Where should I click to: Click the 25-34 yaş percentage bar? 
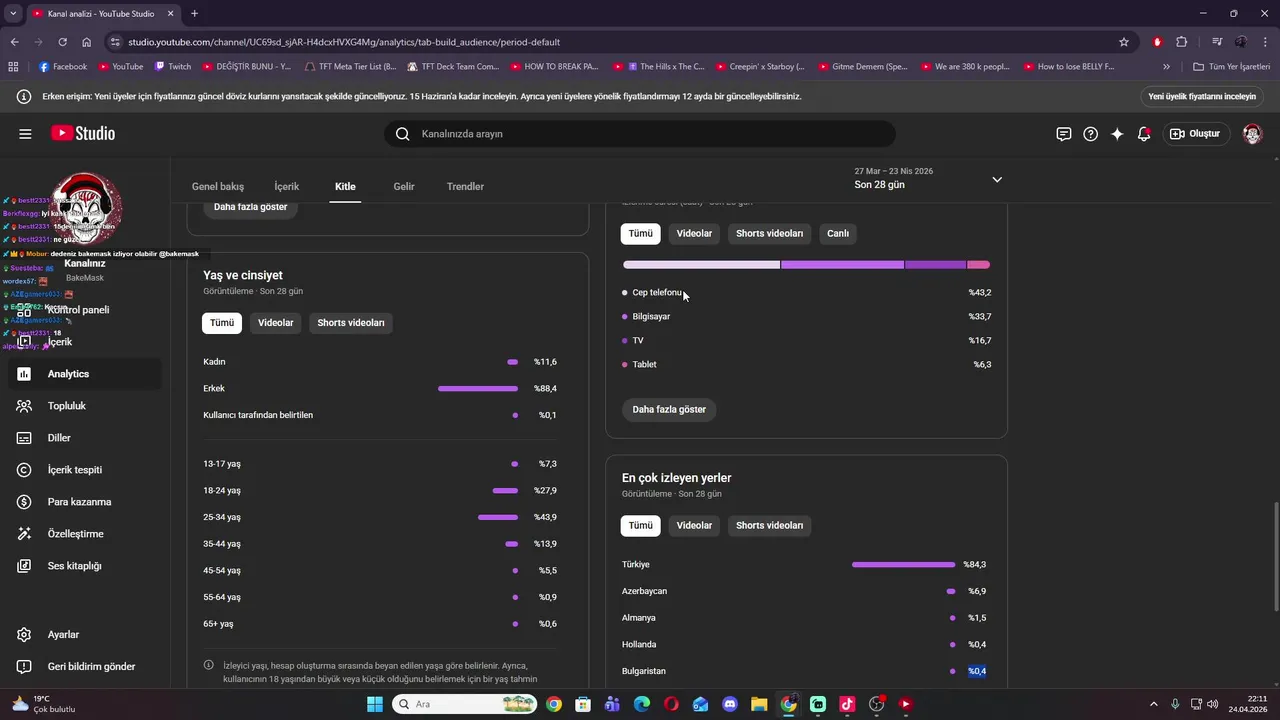click(498, 517)
